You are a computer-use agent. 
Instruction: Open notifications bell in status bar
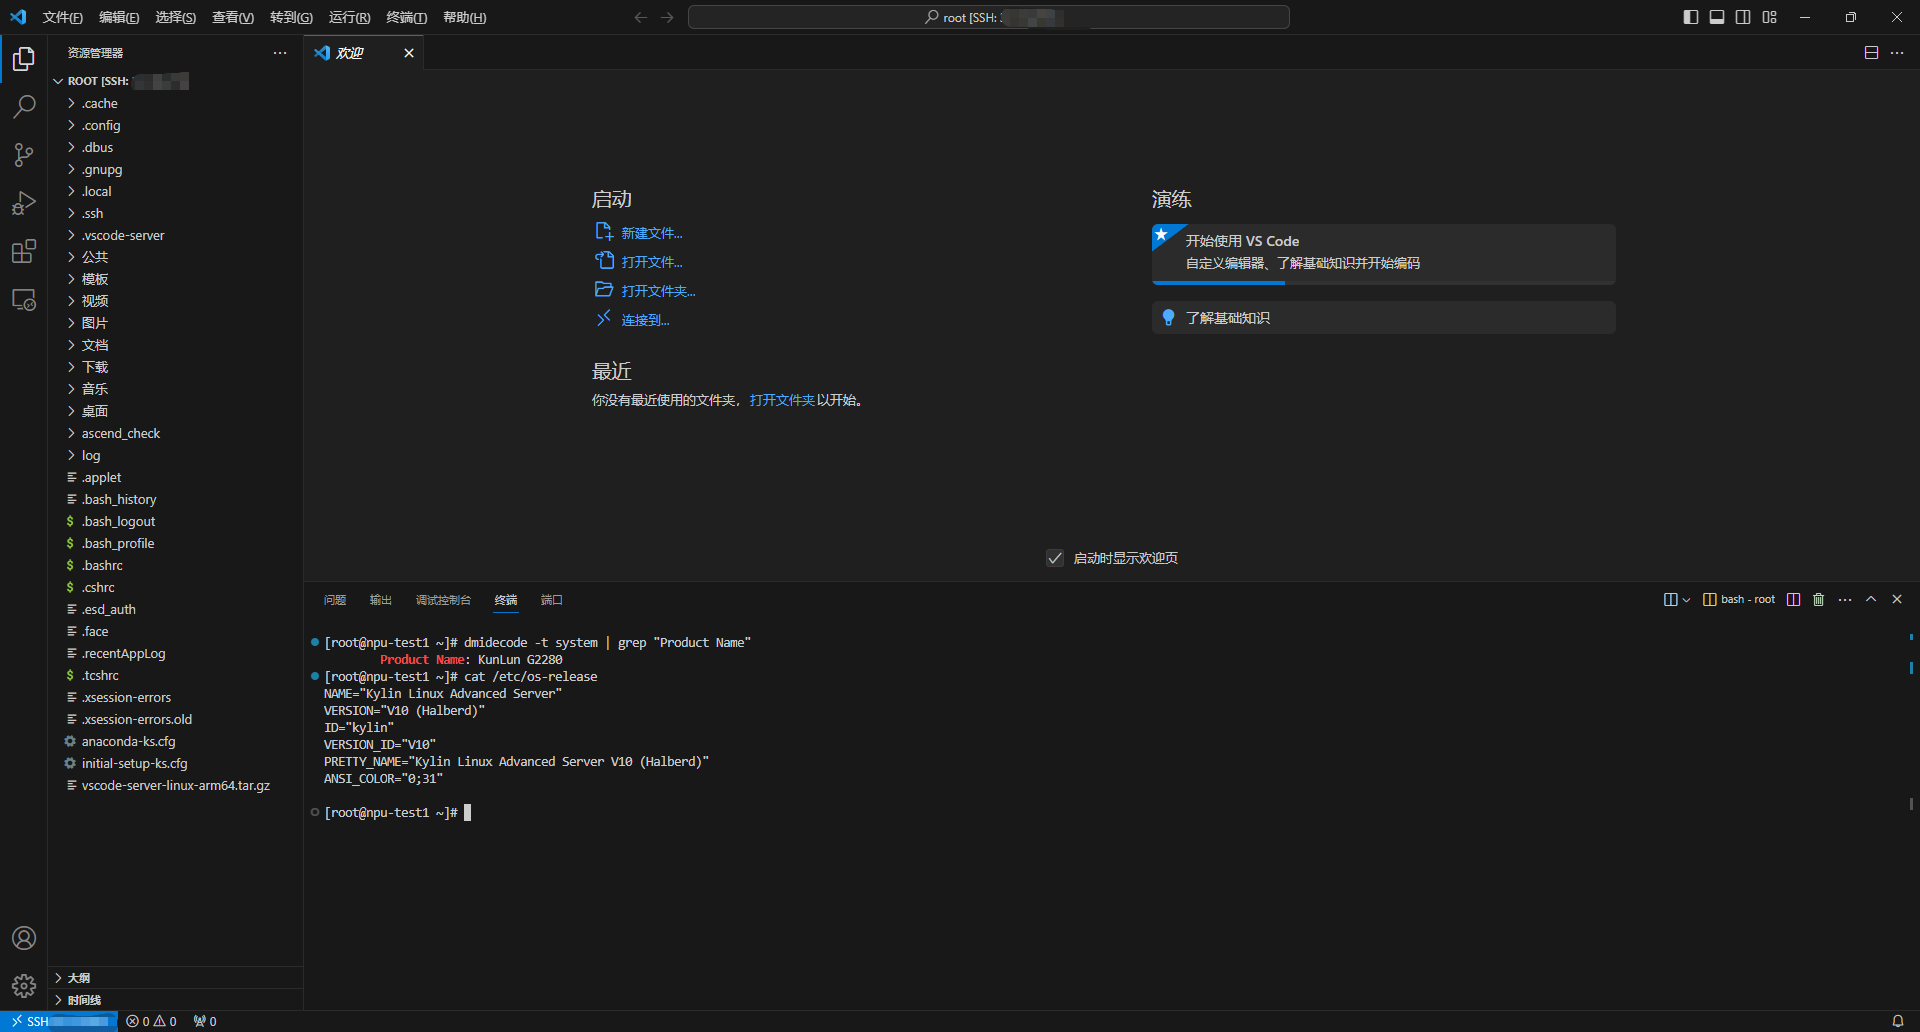[x=1897, y=1021]
